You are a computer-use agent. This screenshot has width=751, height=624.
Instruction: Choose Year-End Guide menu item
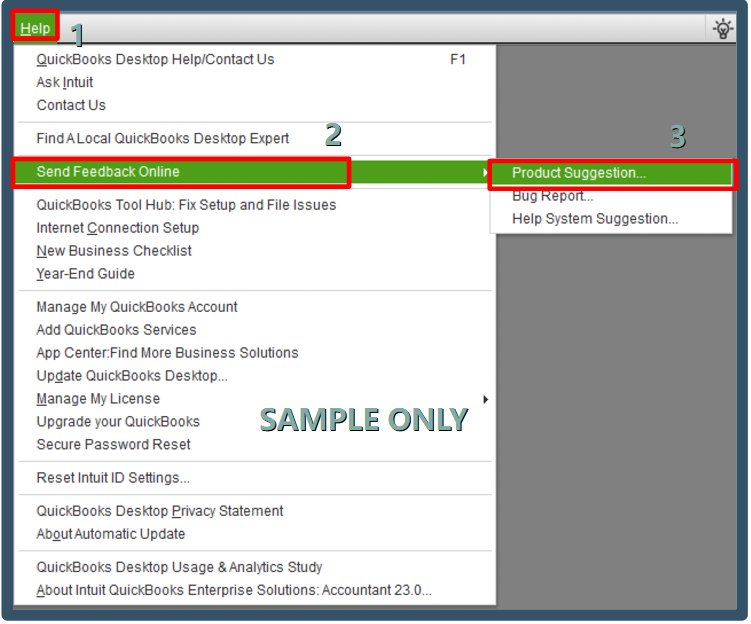[85, 274]
